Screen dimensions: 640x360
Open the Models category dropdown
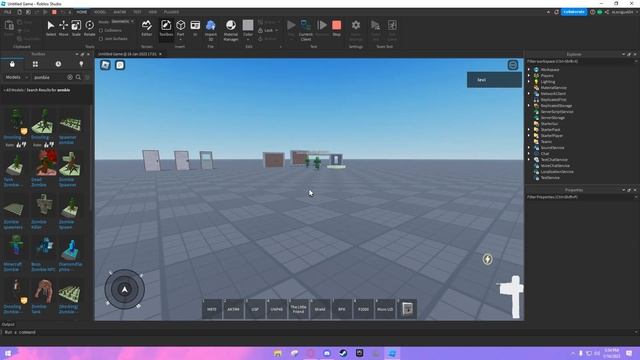[16, 77]
